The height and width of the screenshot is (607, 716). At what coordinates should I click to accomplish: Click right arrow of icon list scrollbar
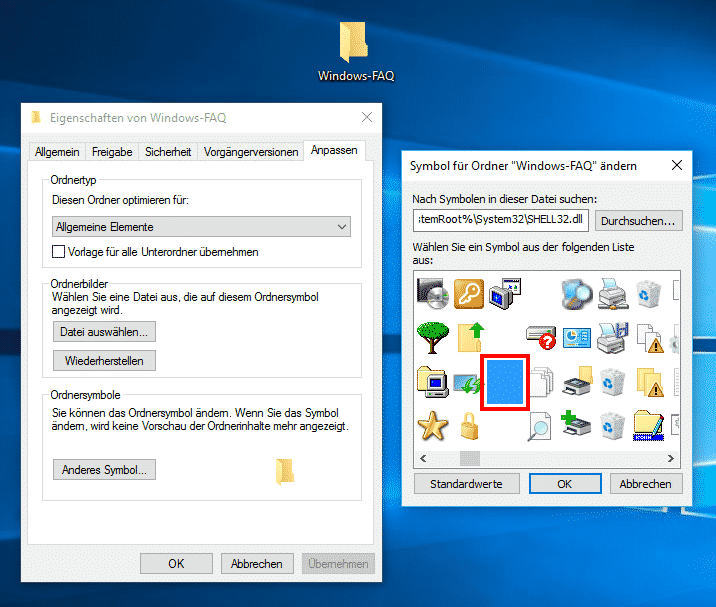(671, 459)
